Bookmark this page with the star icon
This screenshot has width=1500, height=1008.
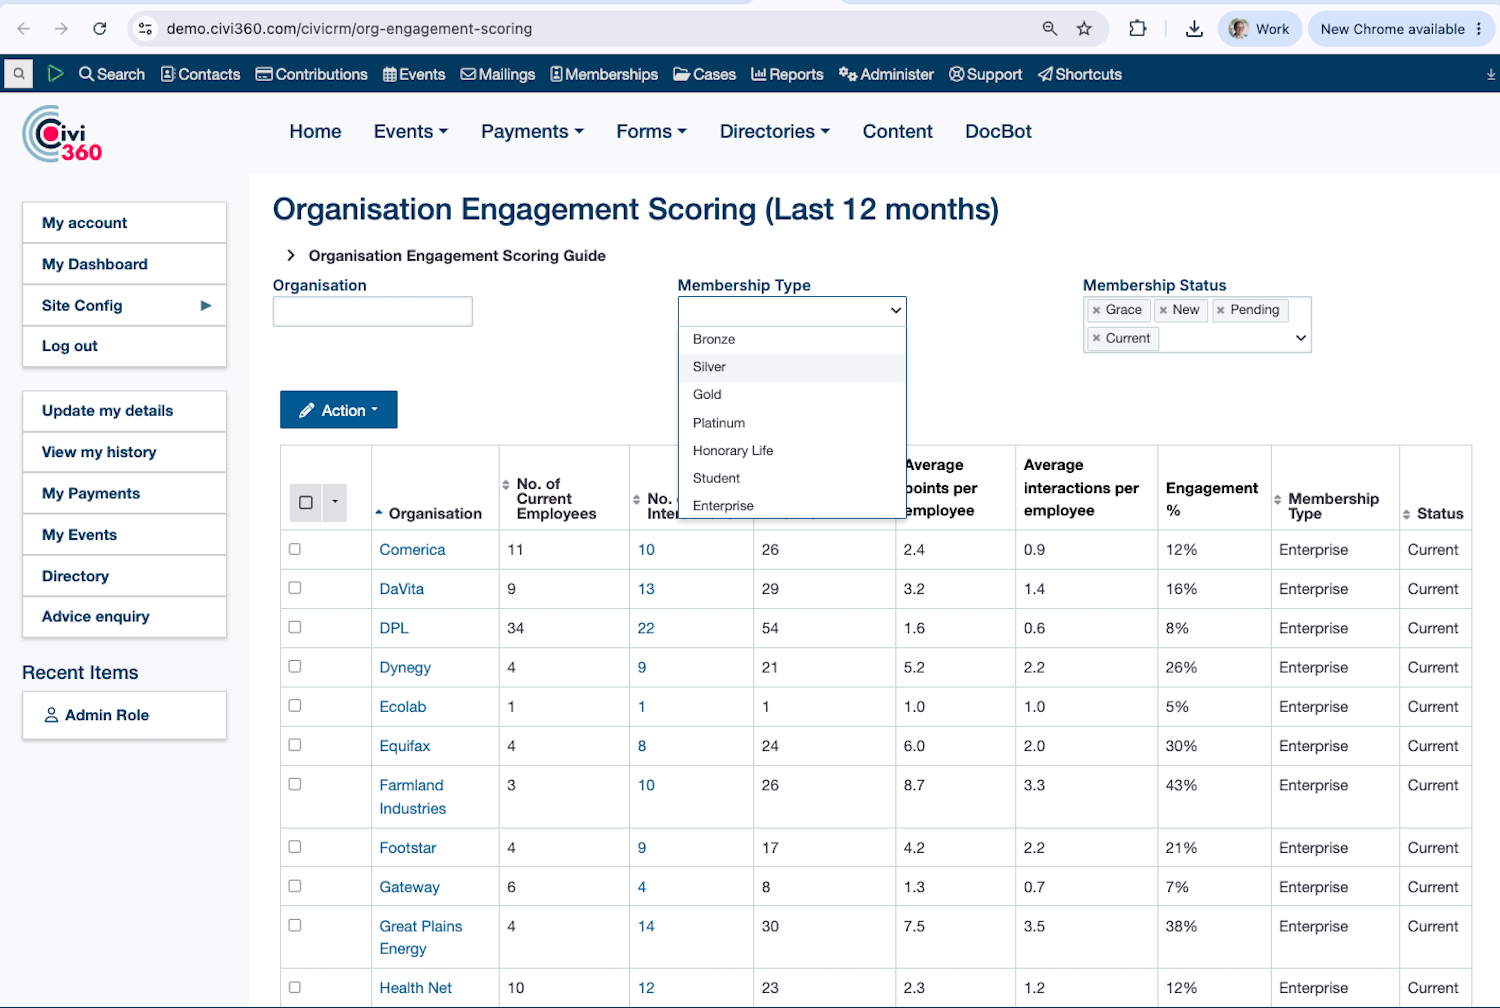click(x=1084, y=29)
